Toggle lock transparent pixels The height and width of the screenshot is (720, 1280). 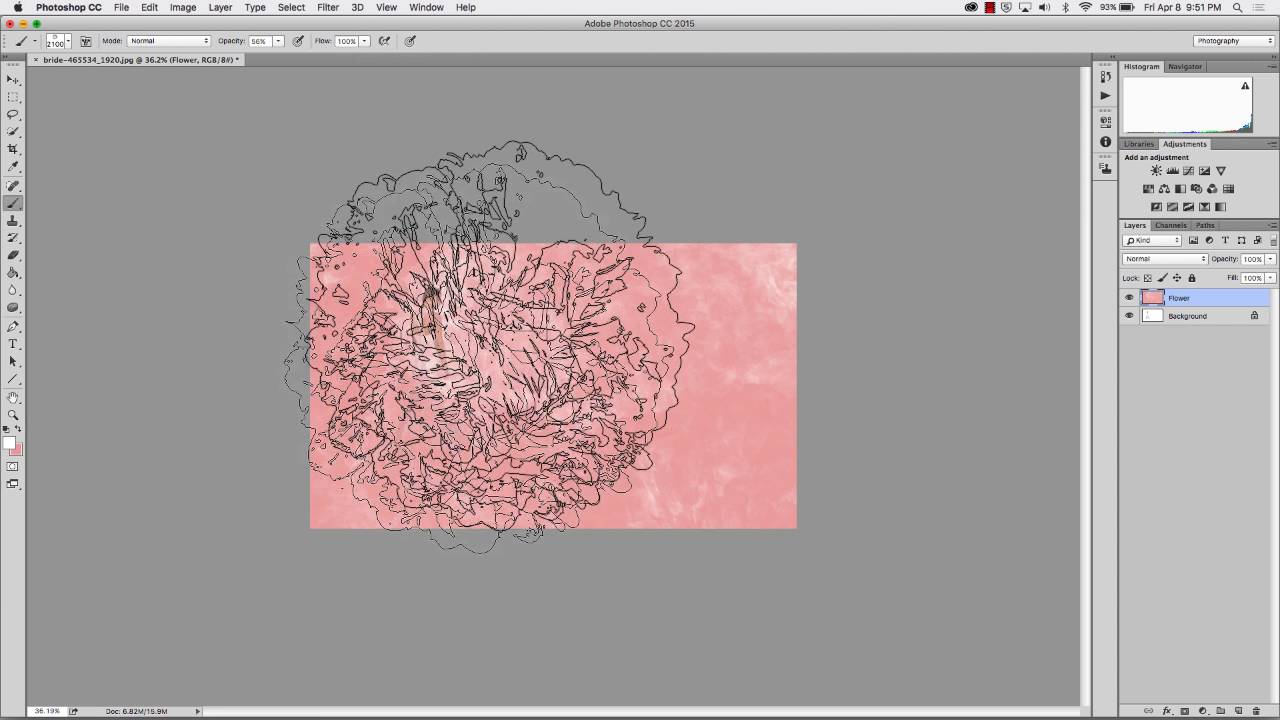(x=1148, y=278)
